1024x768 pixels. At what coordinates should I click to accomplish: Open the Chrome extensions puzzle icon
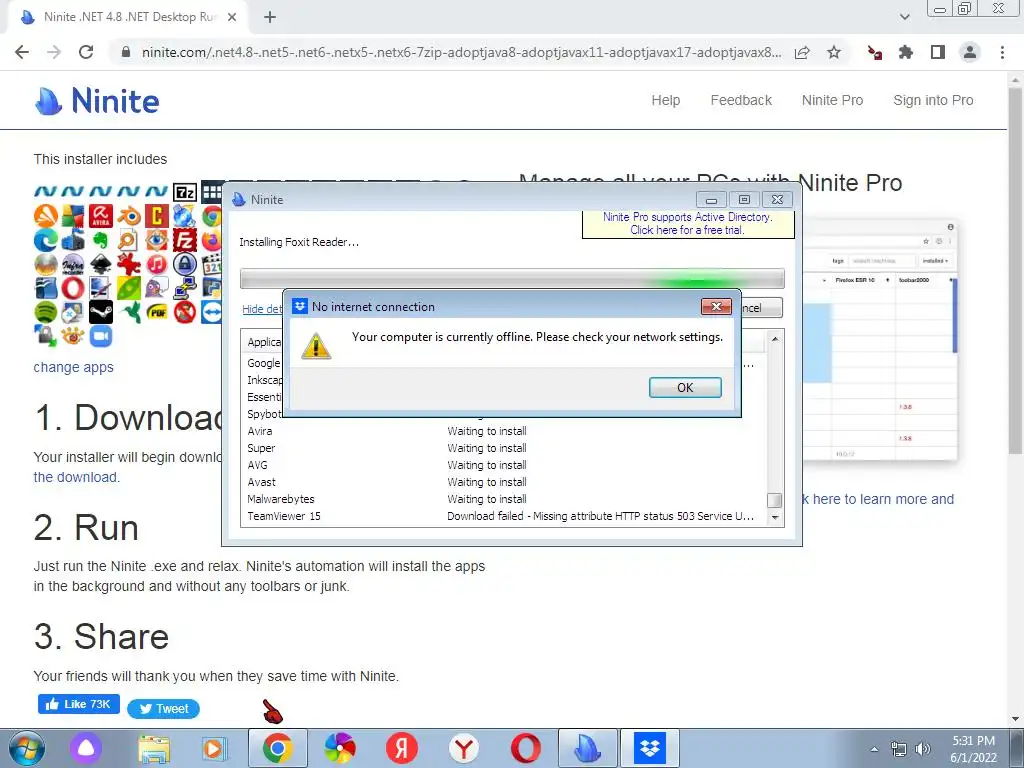[906, 52]
